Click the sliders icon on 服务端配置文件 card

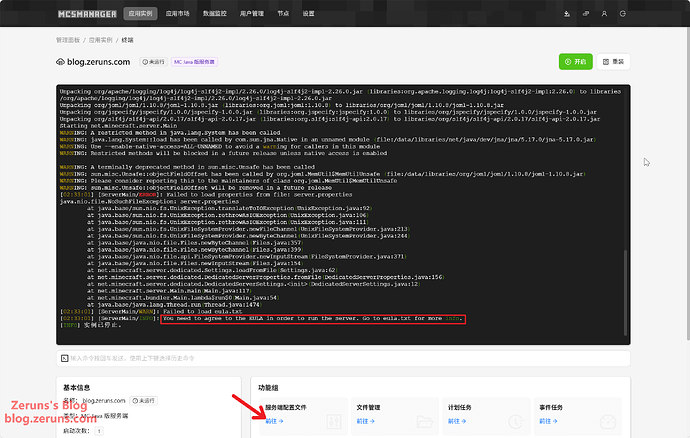334,422
